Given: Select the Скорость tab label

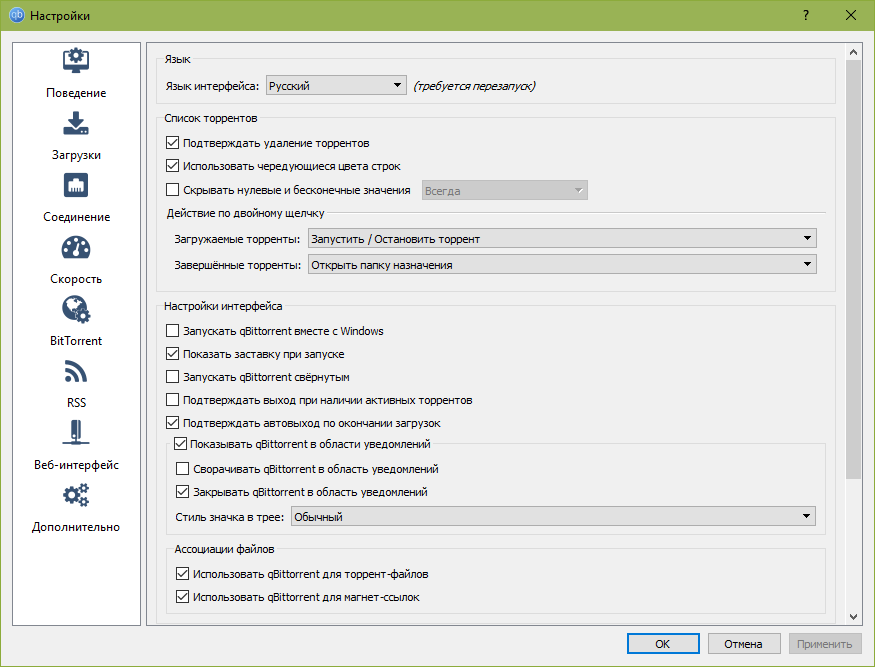Looking at the screenshot, I should [76, 279].
